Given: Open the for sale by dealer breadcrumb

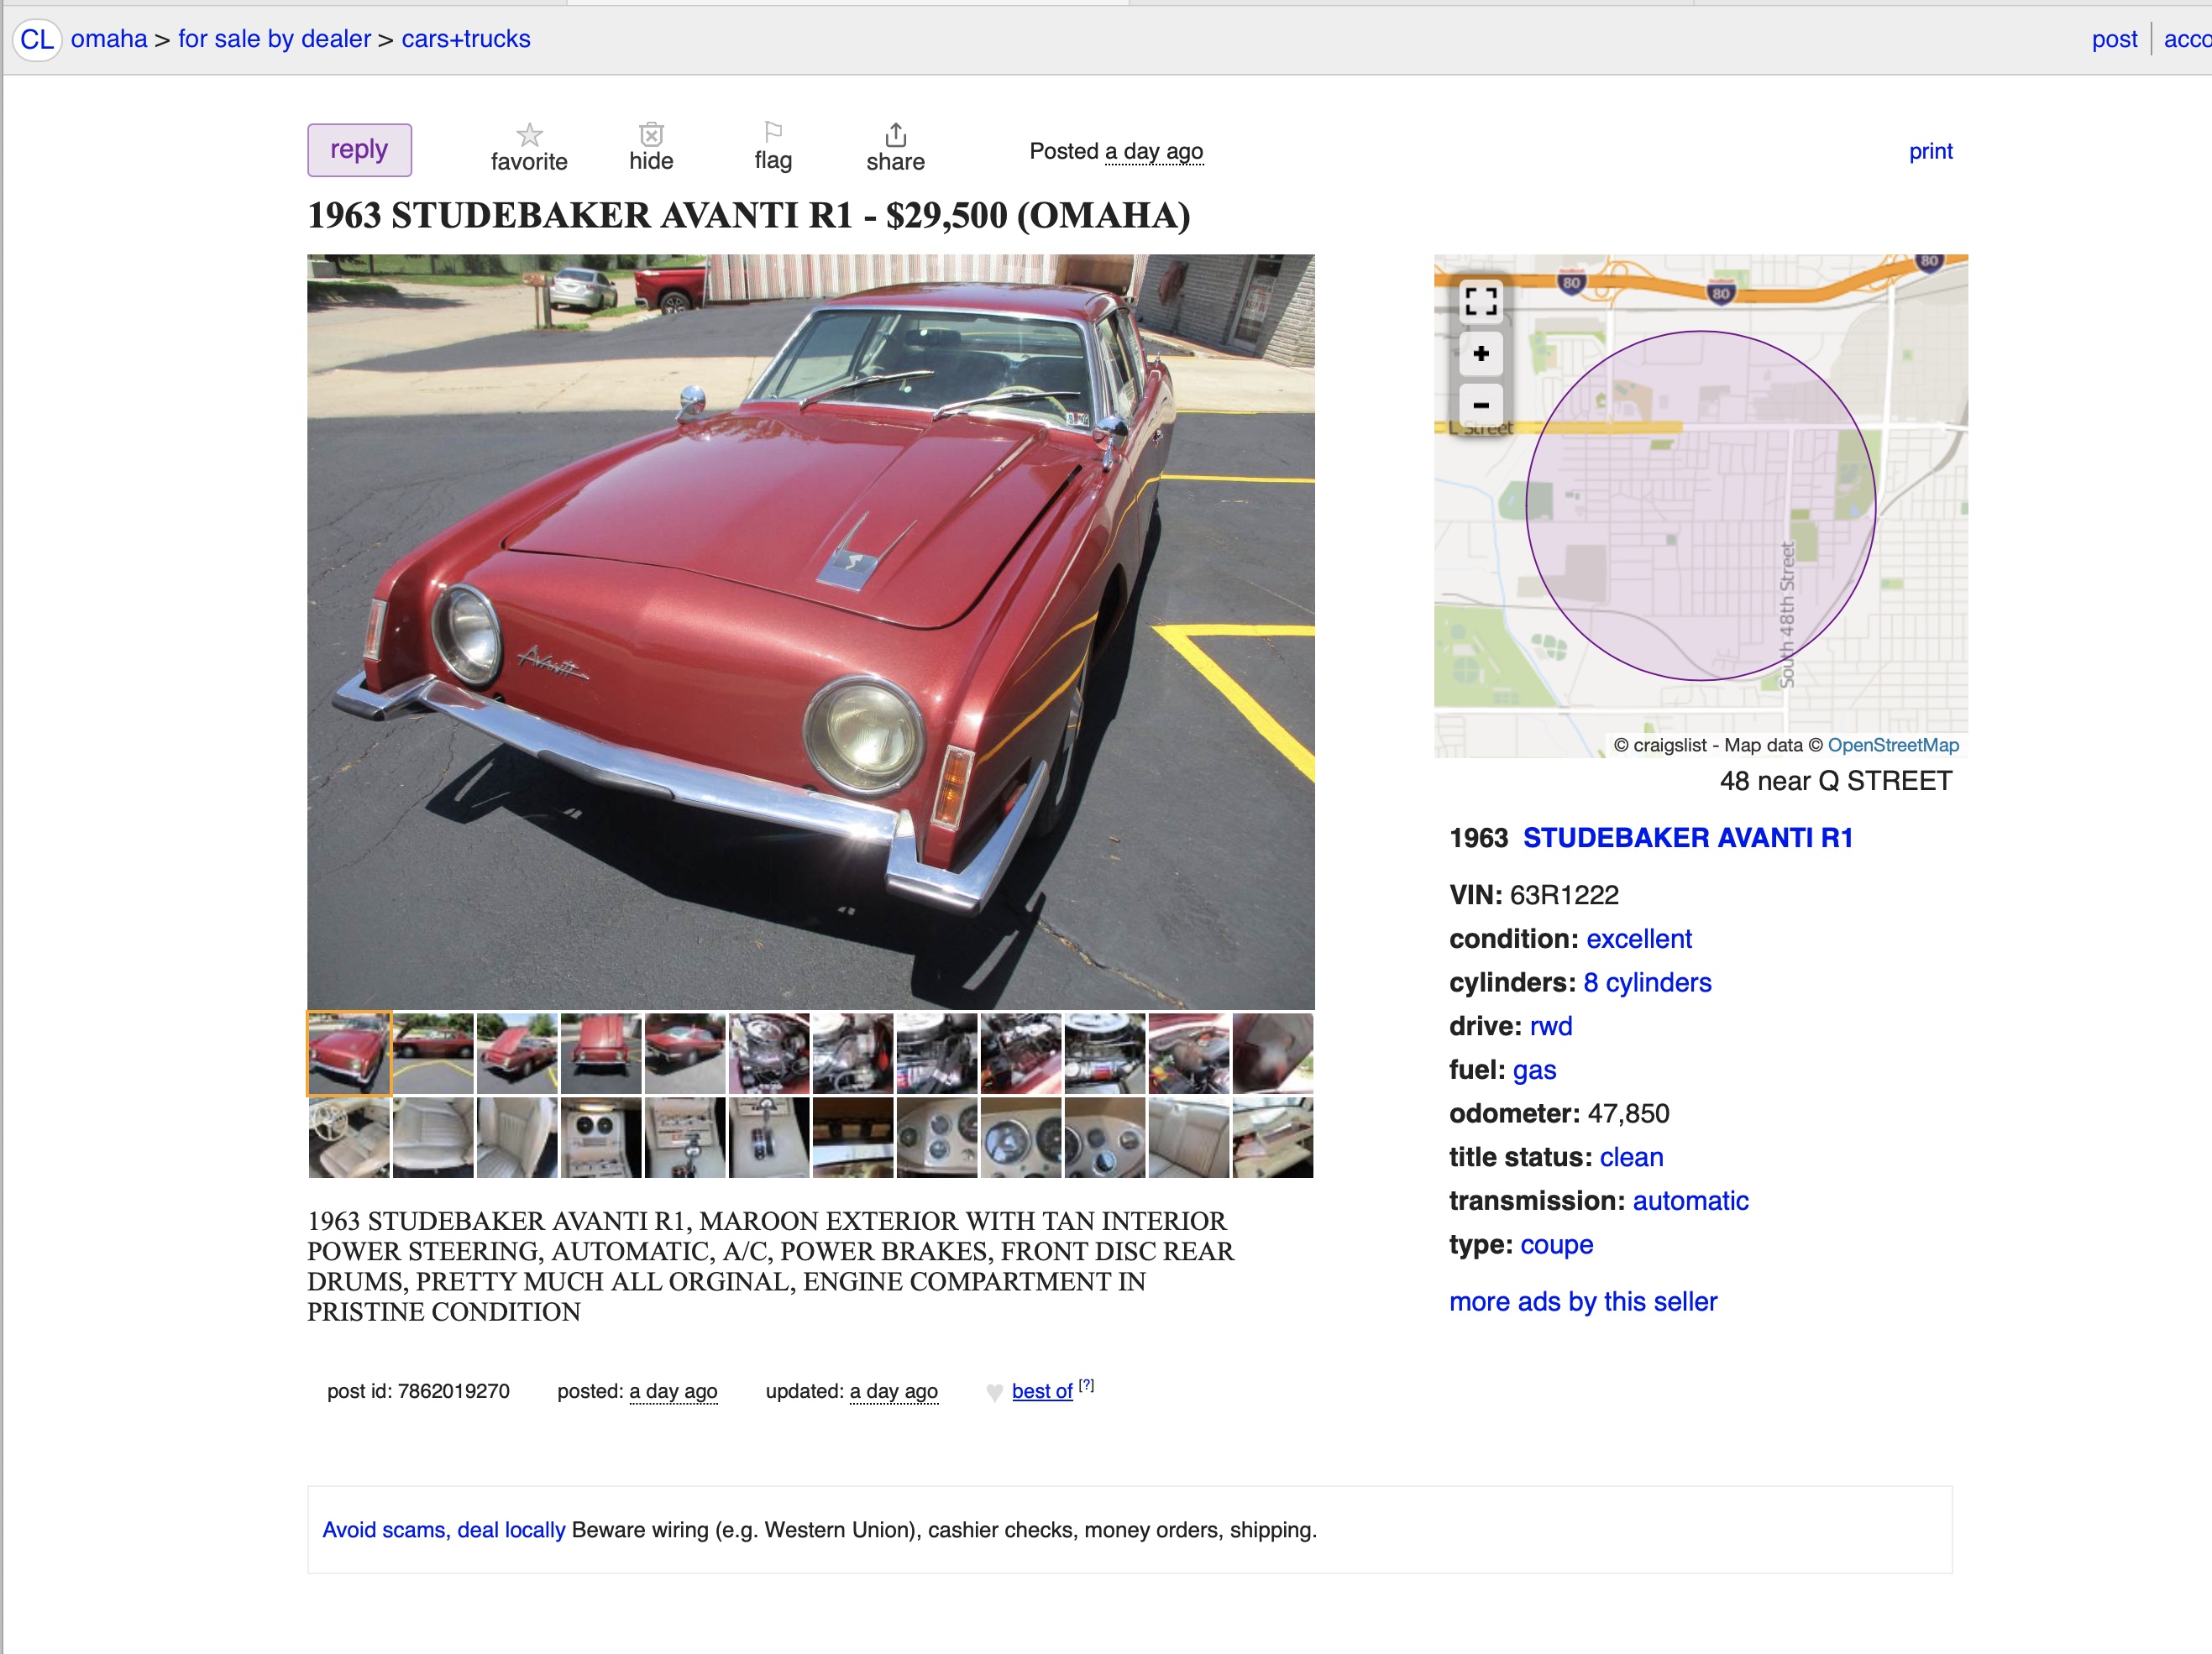Looking at the screenshot, I should [274, 39].
